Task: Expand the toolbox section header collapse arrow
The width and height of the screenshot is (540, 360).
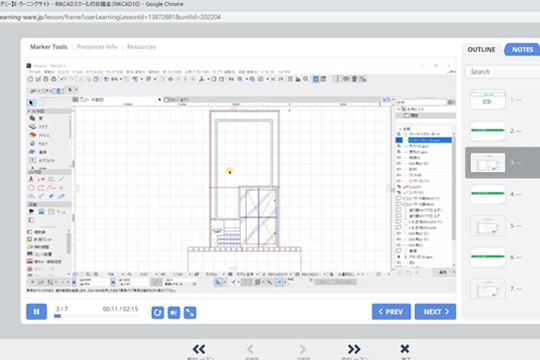Action: pyautogui.click(x=29, y=112)
